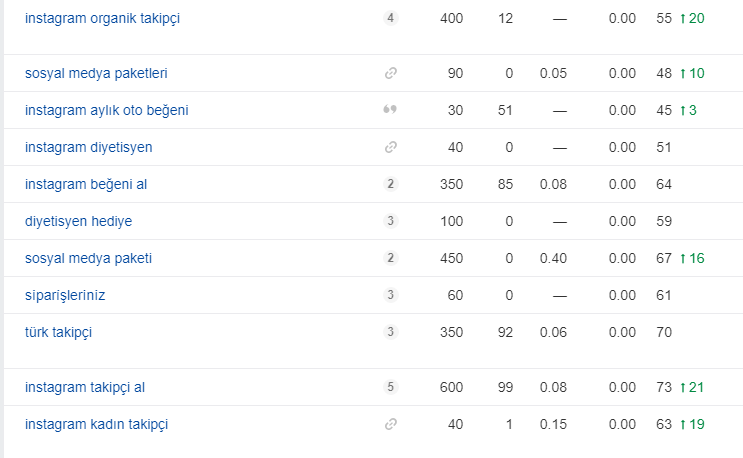The width and height of the screenshot is (743, 458).
Task: Open the instagram aylık oto beğeni keyword
Action: click(107, 110)
